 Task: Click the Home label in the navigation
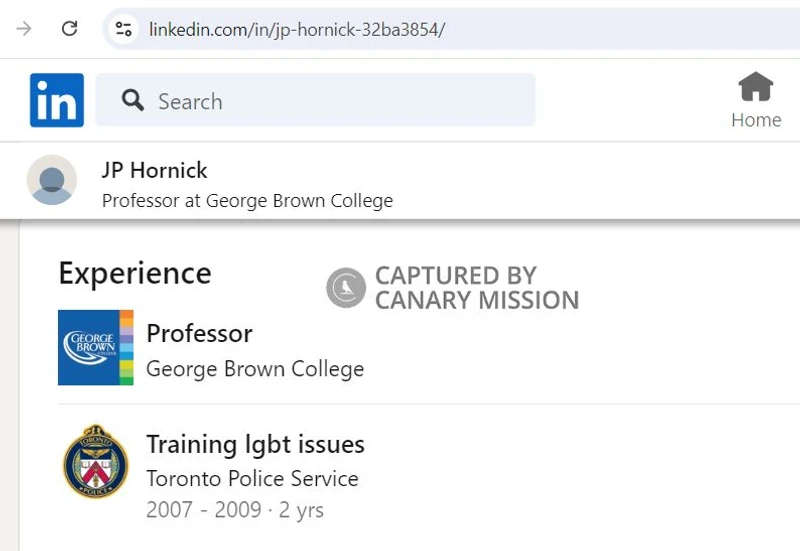click(x=756, y=120)
